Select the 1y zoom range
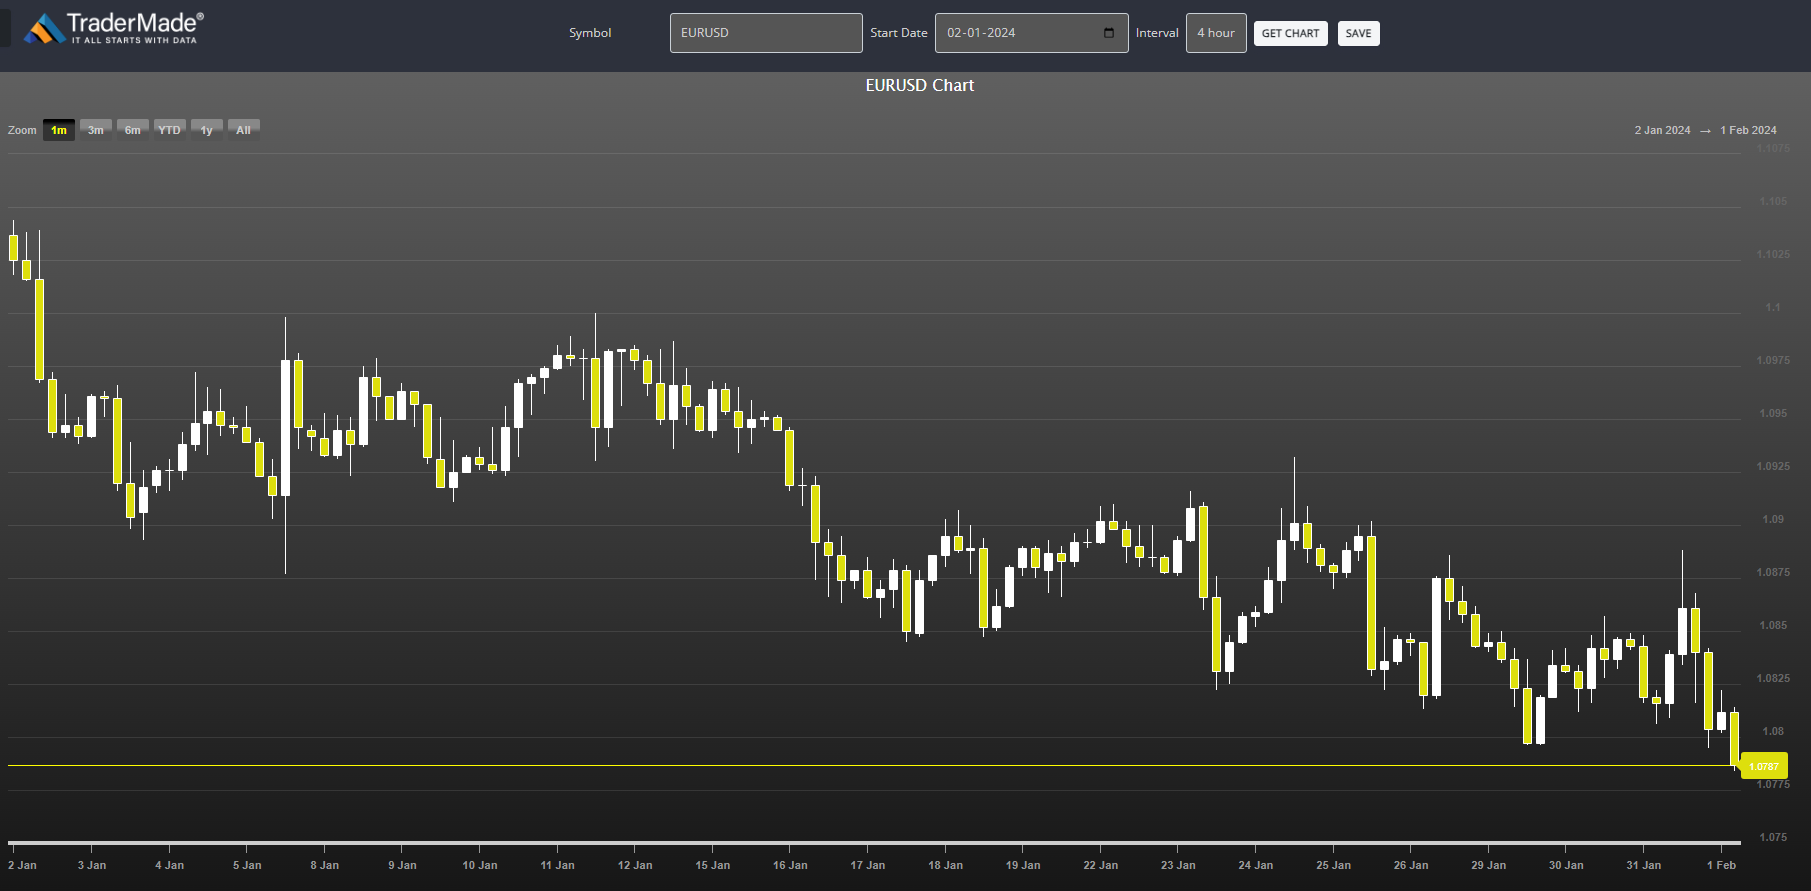Image resolution: width=1811 pixels, height=891 pixels. [207, 130]
